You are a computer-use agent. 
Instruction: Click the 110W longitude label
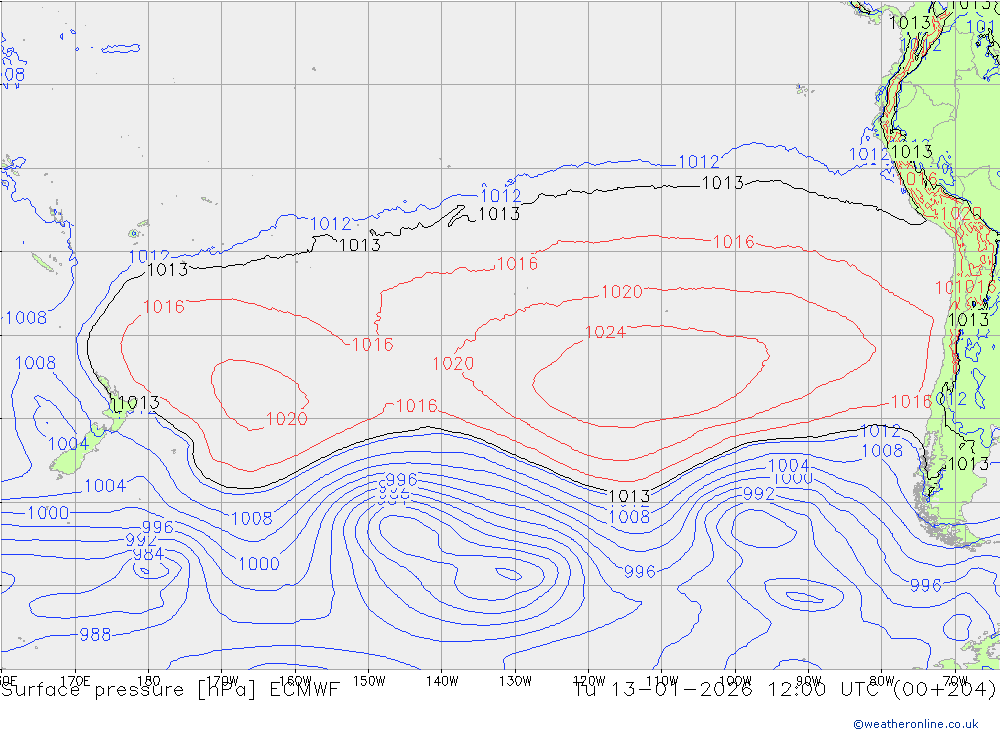click(662, 681)
